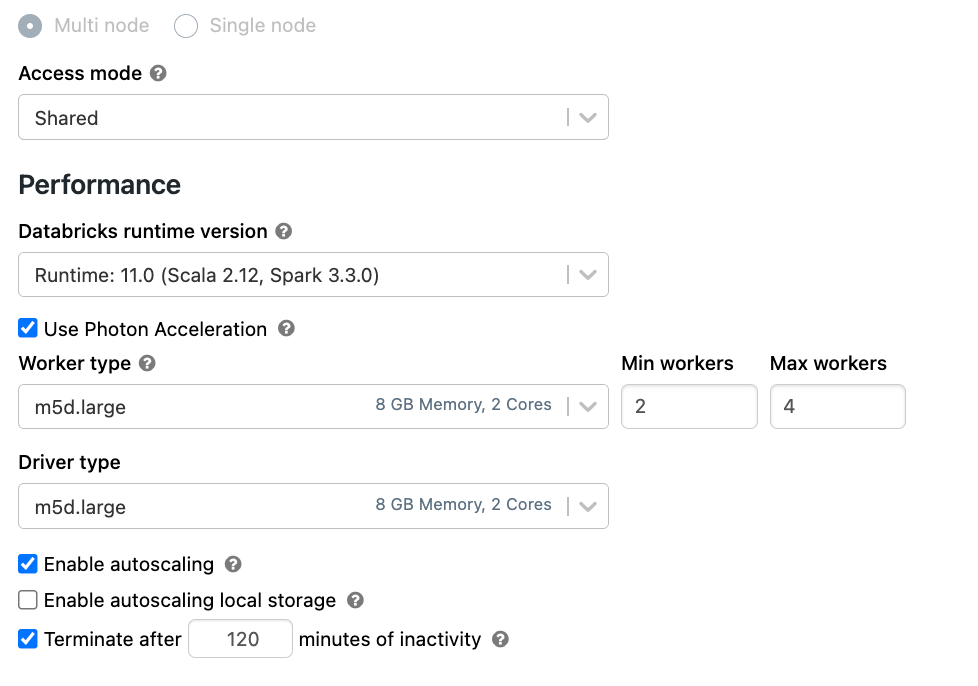Disable the Enable autoscaling checkbox

pyautogui.click(x=28, y=564)
